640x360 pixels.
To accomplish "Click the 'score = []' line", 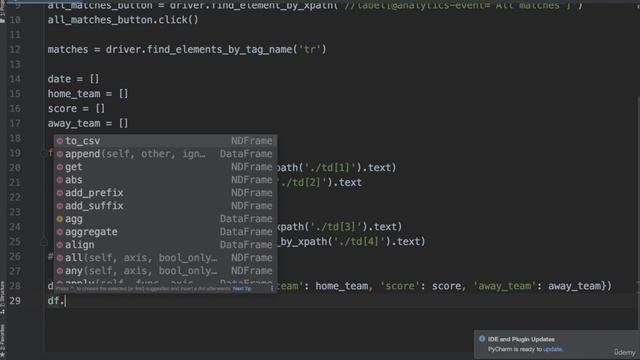I will point(76,109).
